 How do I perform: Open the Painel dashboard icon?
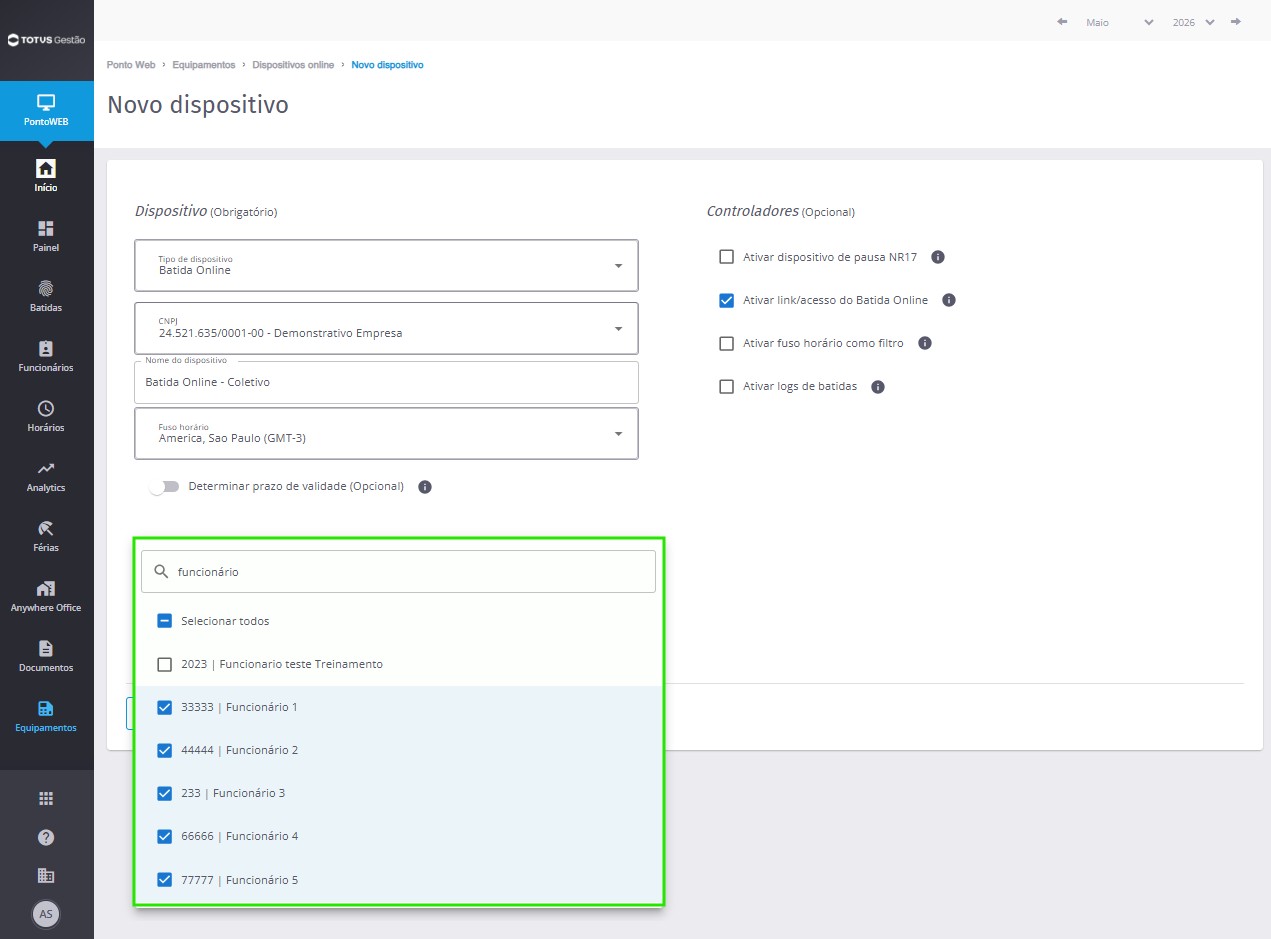46,228
